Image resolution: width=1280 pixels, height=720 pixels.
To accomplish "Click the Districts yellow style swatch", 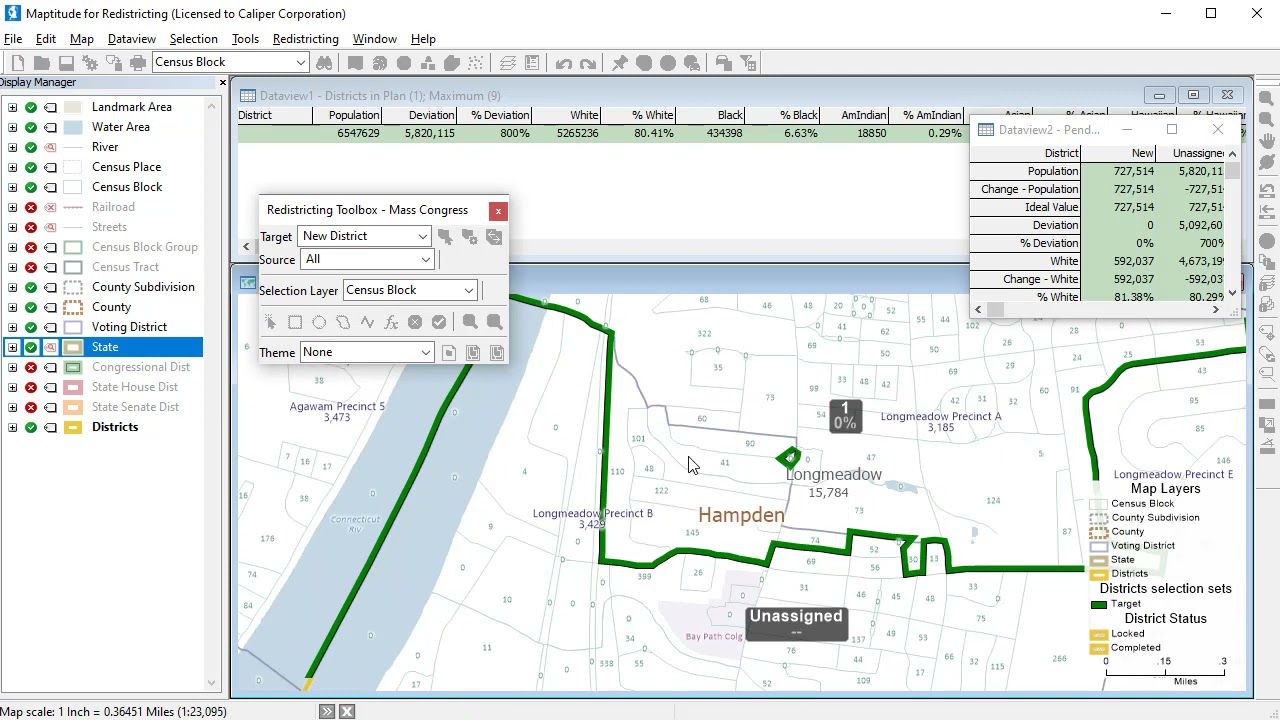I will pos(73,427).
